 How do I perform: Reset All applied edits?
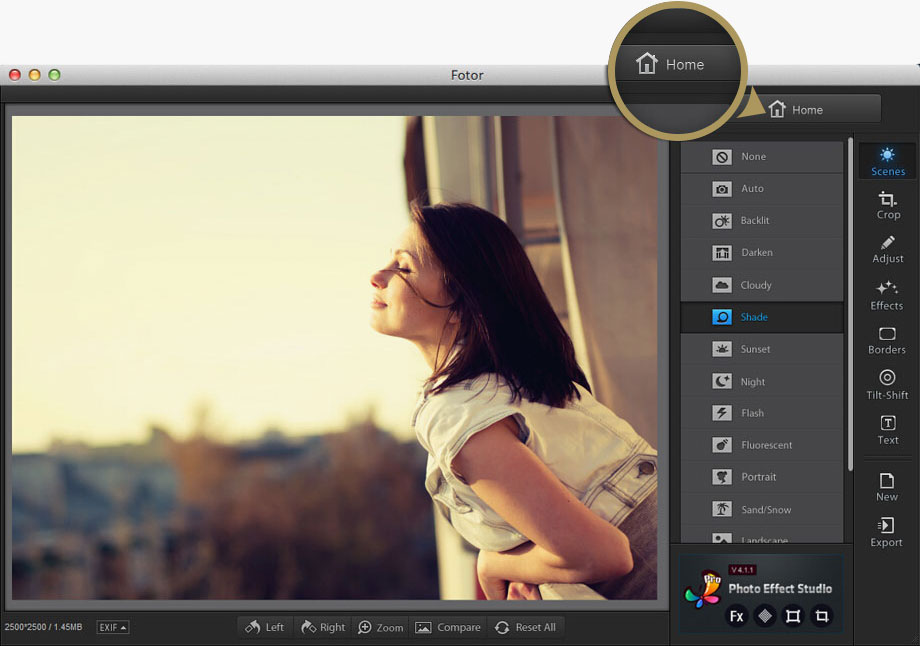tap(527, 627)
